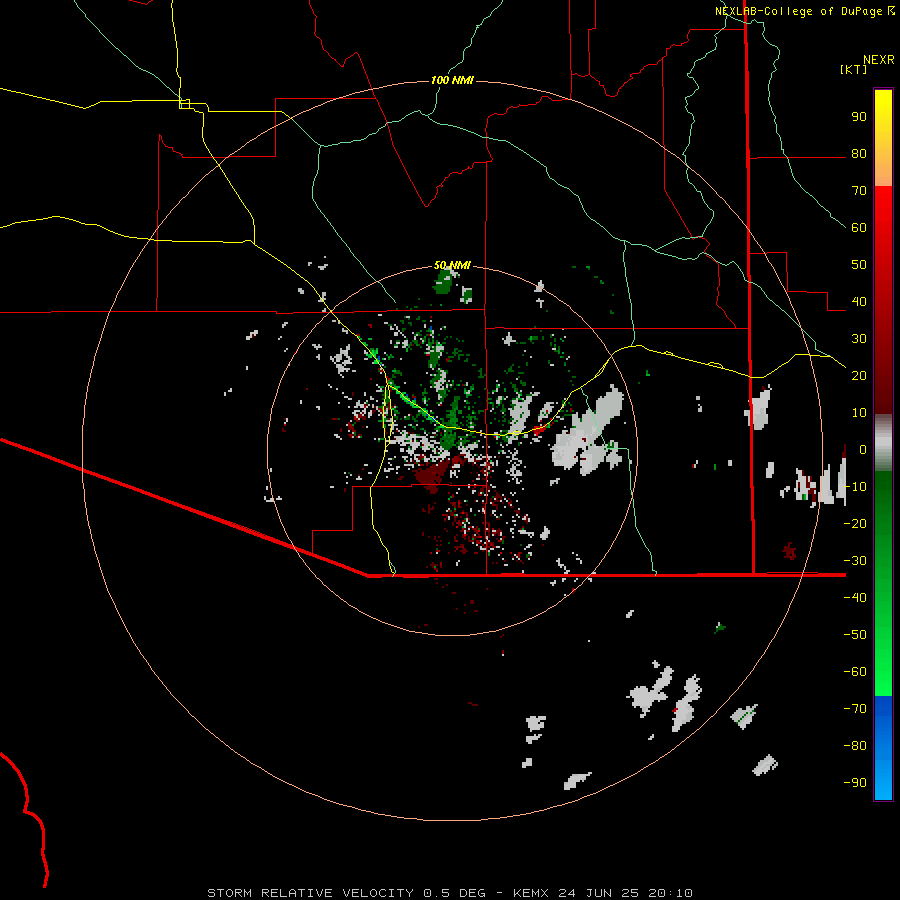Screen dimensions: 900x900
Task: Click the 60 value on the velocity scale
Action: [x=859, y=228]
